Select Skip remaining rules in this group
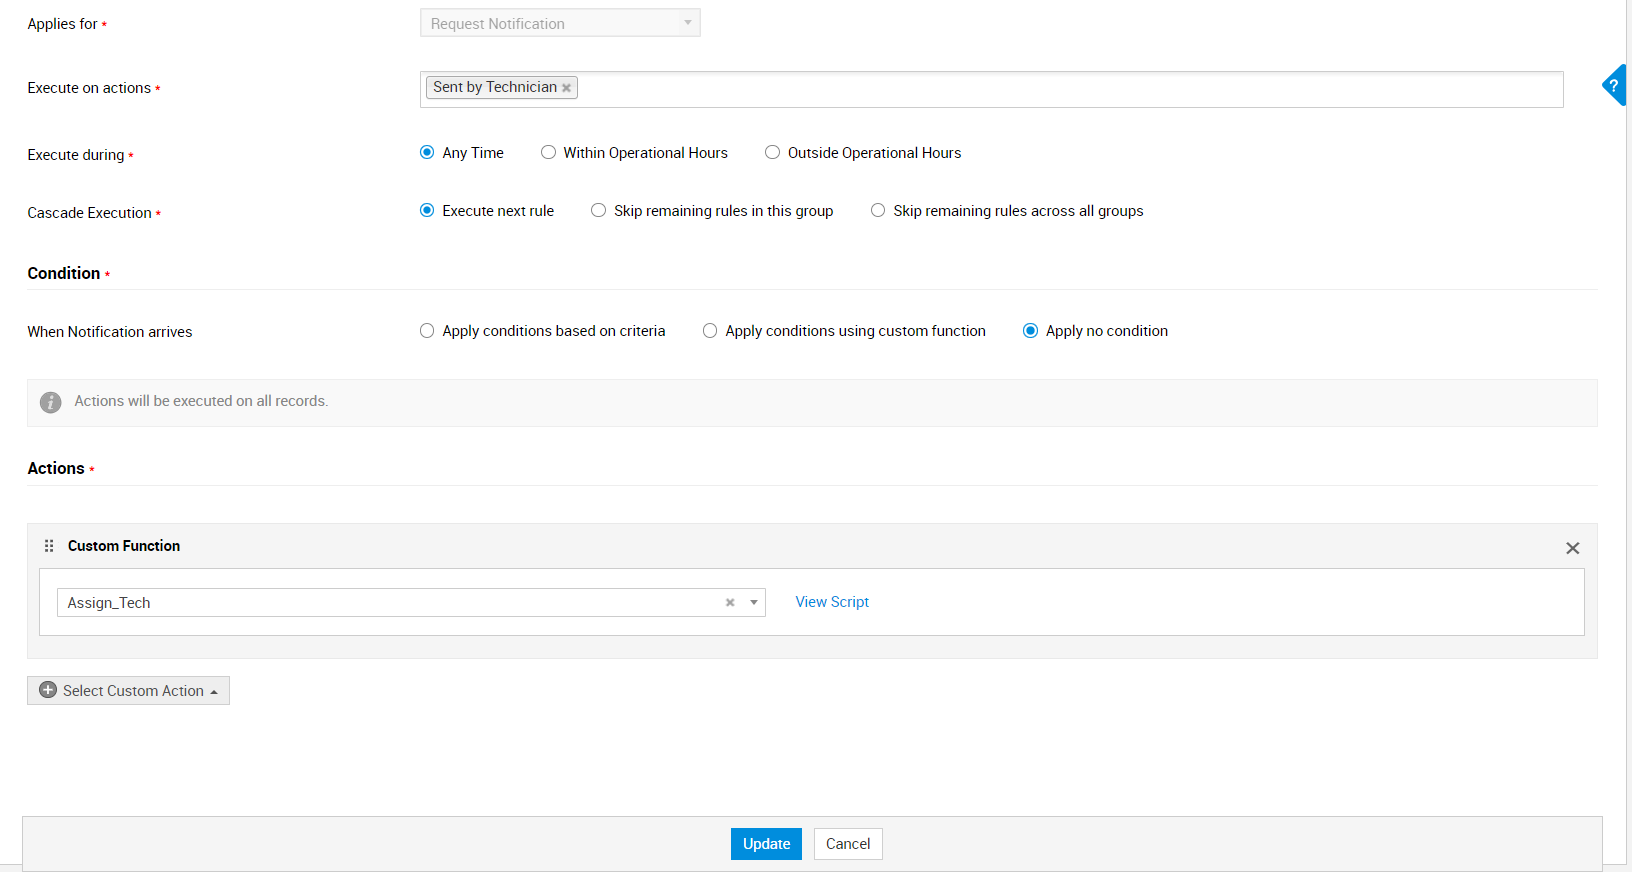This screenshot has height=872, width=1632. [598, 211]
